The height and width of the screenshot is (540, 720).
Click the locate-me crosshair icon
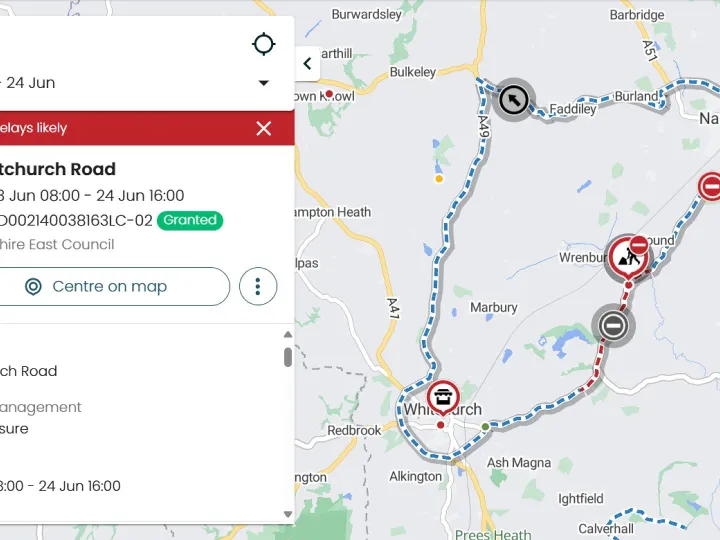[264, 44]
